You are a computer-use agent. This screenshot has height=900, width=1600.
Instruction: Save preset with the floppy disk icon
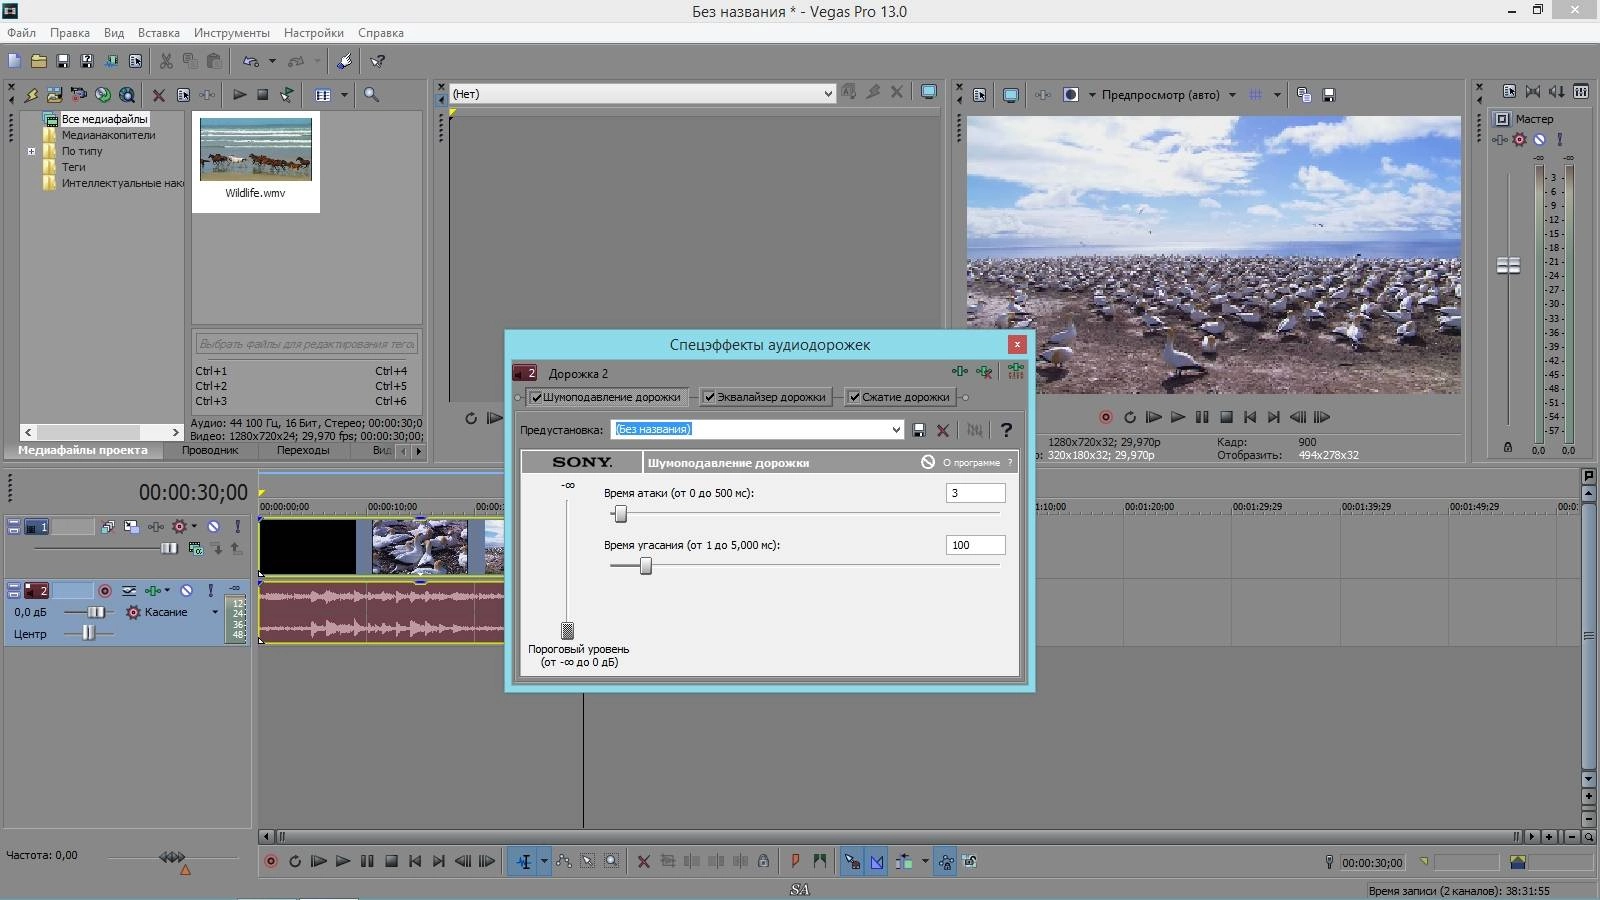point(919,430)
